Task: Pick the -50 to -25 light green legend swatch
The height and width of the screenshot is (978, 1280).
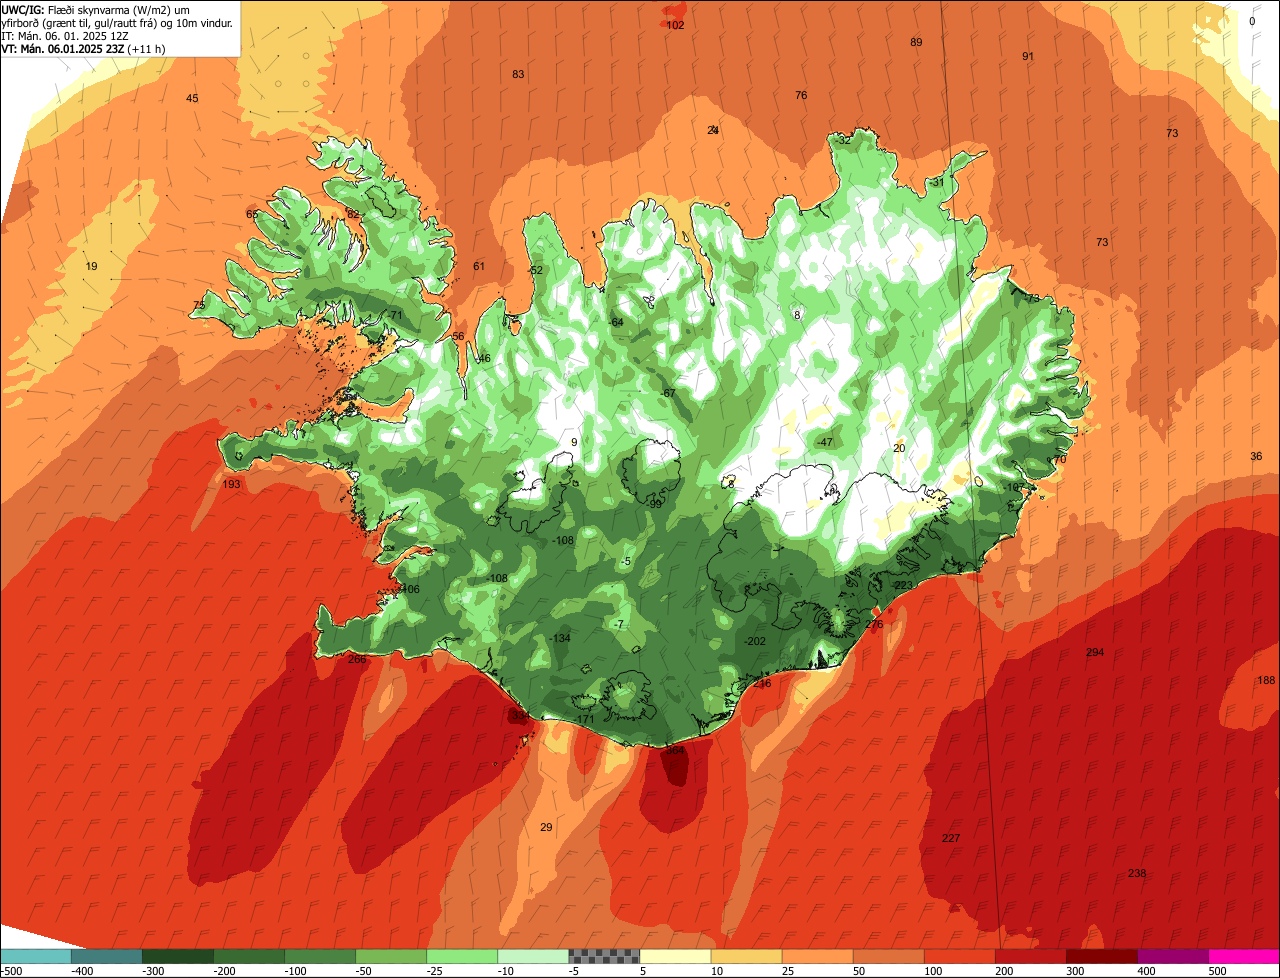Action: (391, 956)
